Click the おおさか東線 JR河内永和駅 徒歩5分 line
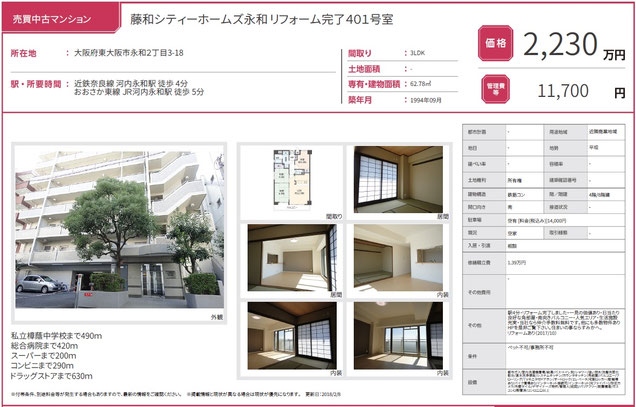This screenshot has height=407, width=636. 139,92
